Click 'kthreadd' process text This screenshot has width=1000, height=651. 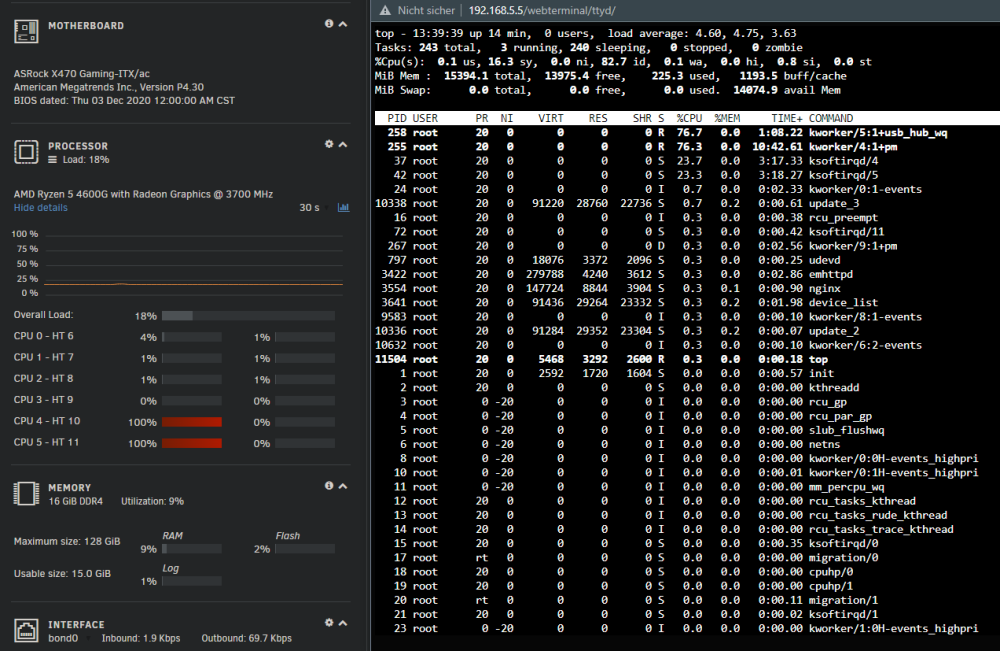pyautogui.click(x=834, y=388)
